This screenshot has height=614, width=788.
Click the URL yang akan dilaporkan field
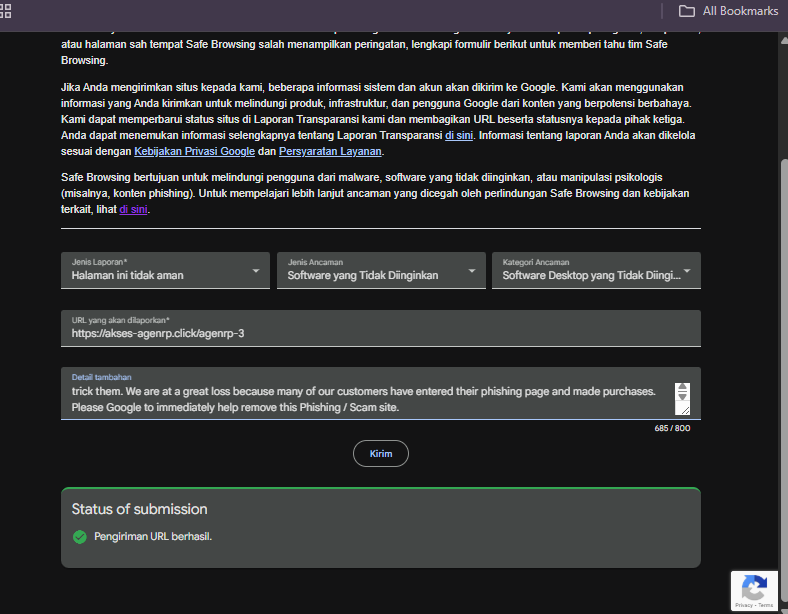[380, 328]
